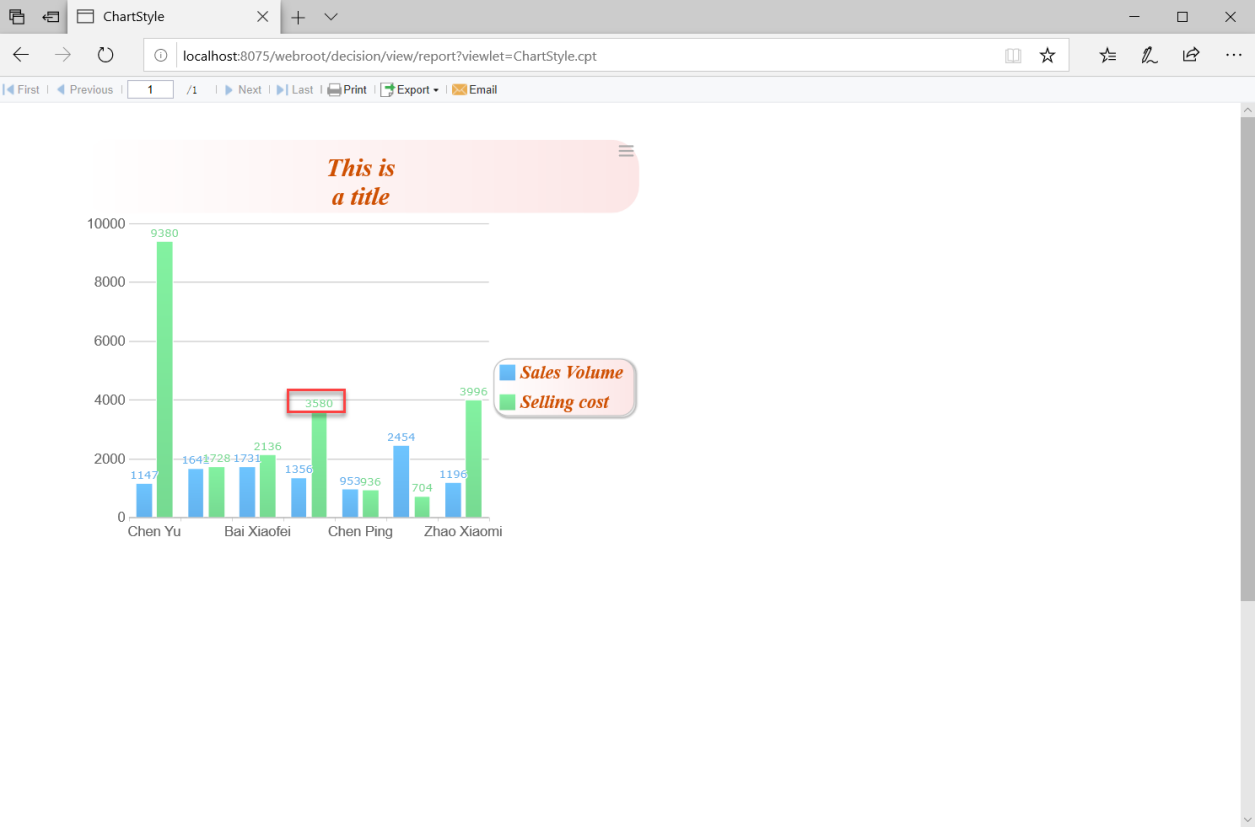
Task: Open the chart's hamburger menu
Action: 626,151
